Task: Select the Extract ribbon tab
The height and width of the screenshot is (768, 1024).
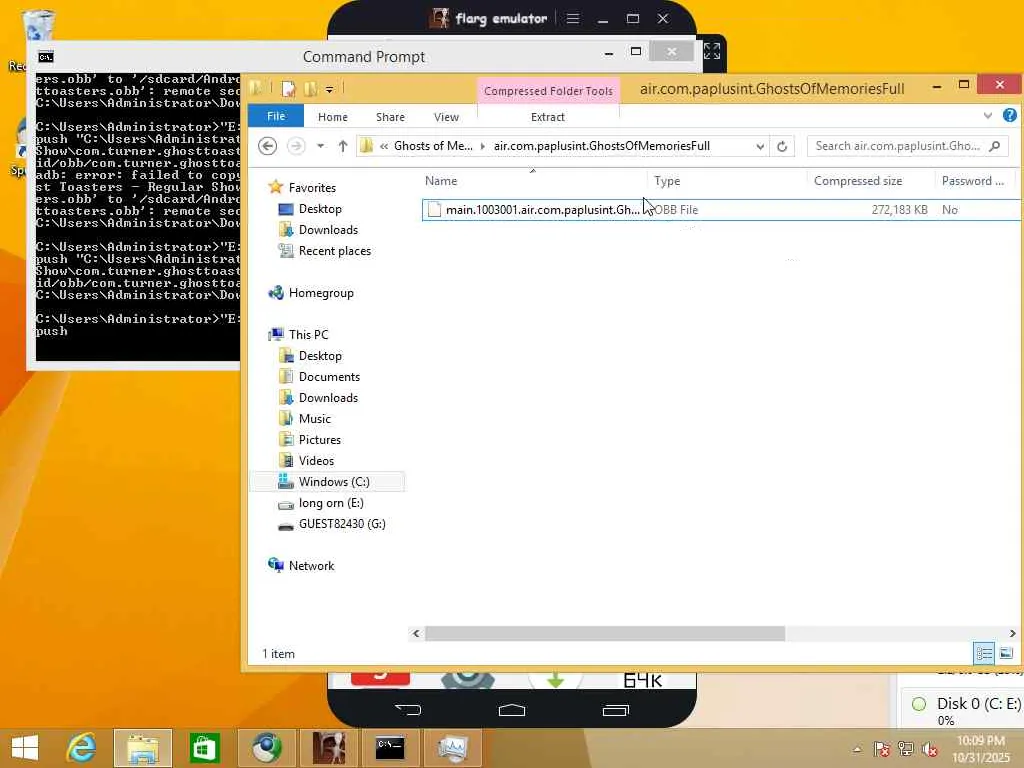Action: pyautogui.click(x=547, y=117)
